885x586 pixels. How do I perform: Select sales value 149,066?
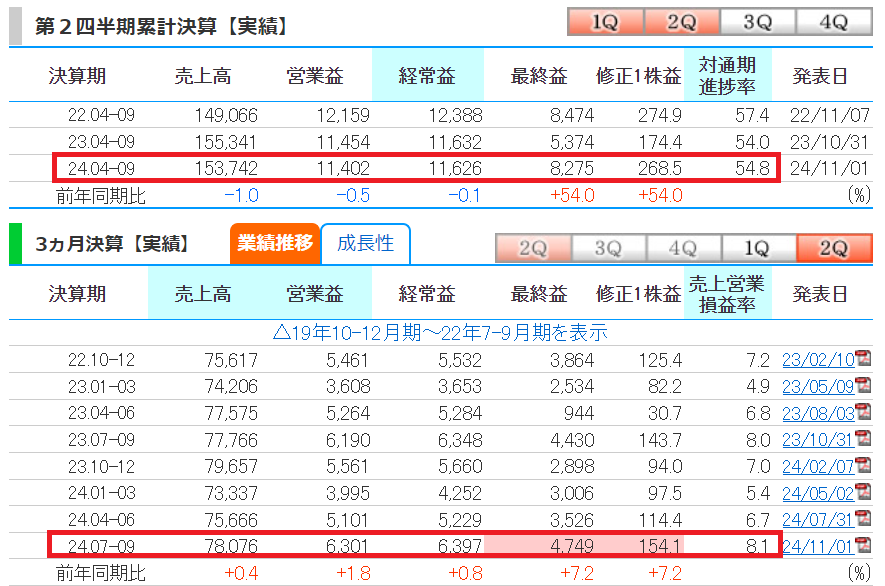(x=226, y=115)
